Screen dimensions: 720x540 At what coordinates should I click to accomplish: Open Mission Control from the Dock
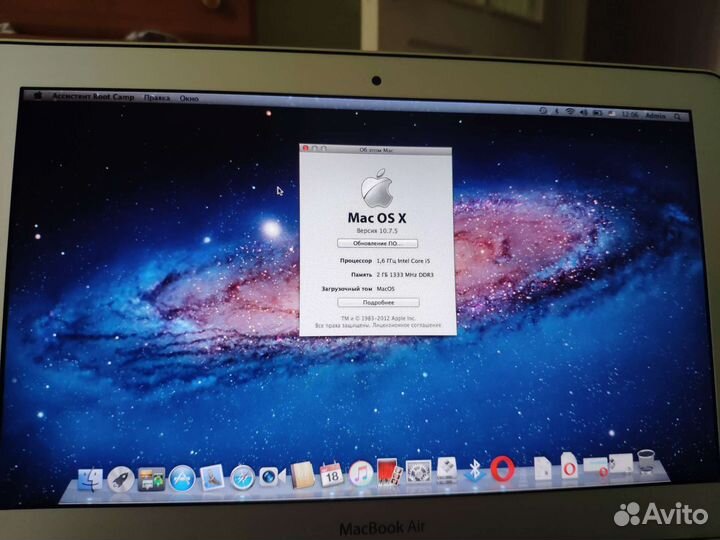coord(152,479)
